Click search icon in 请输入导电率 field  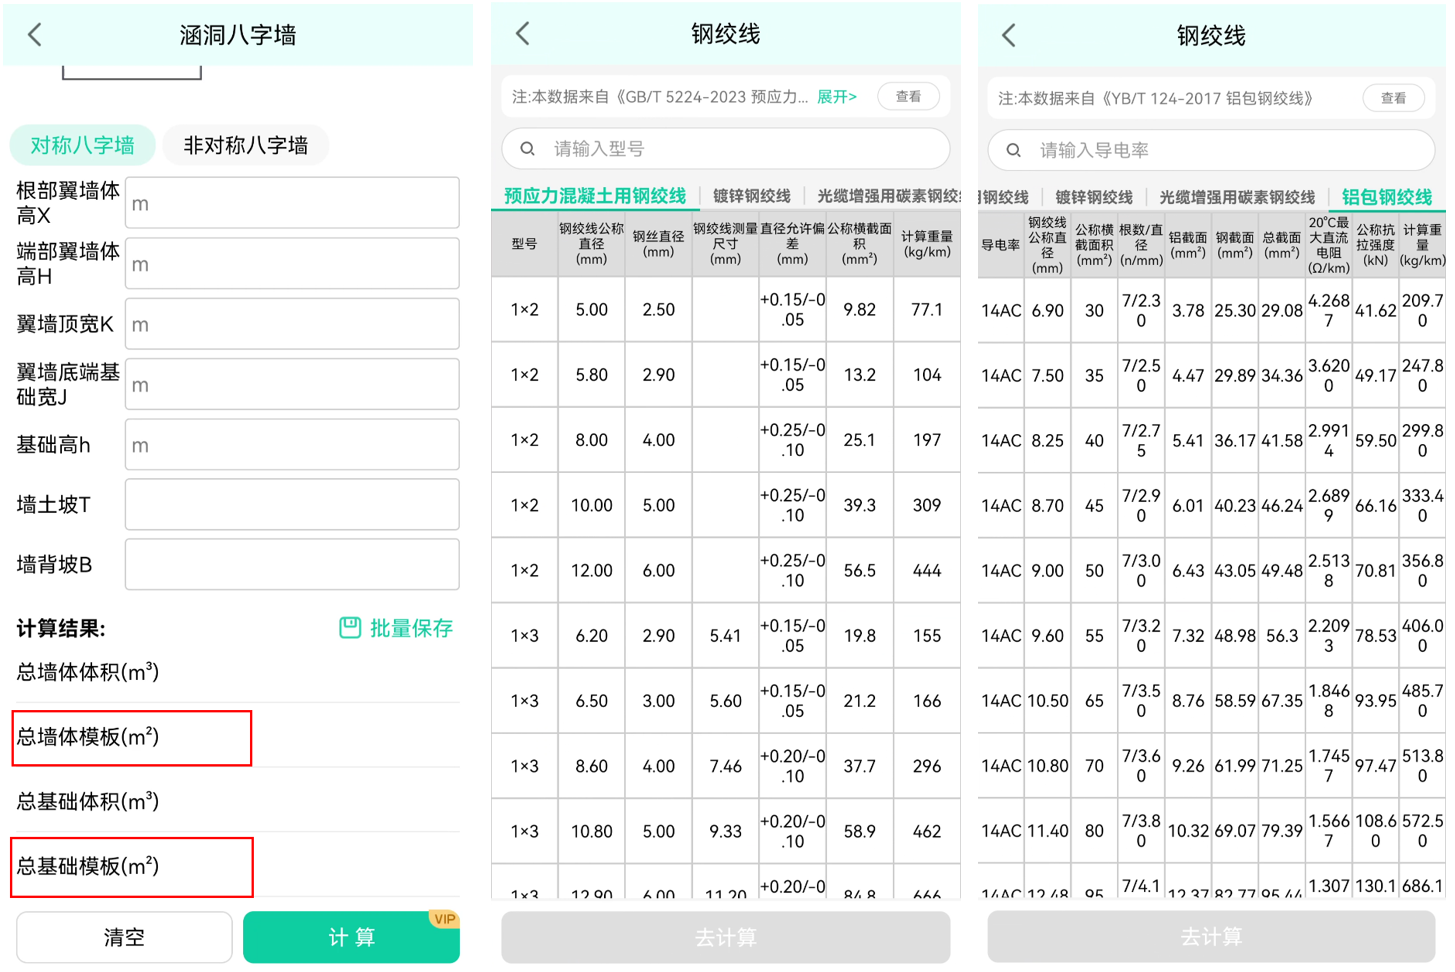pos(1013,150)
